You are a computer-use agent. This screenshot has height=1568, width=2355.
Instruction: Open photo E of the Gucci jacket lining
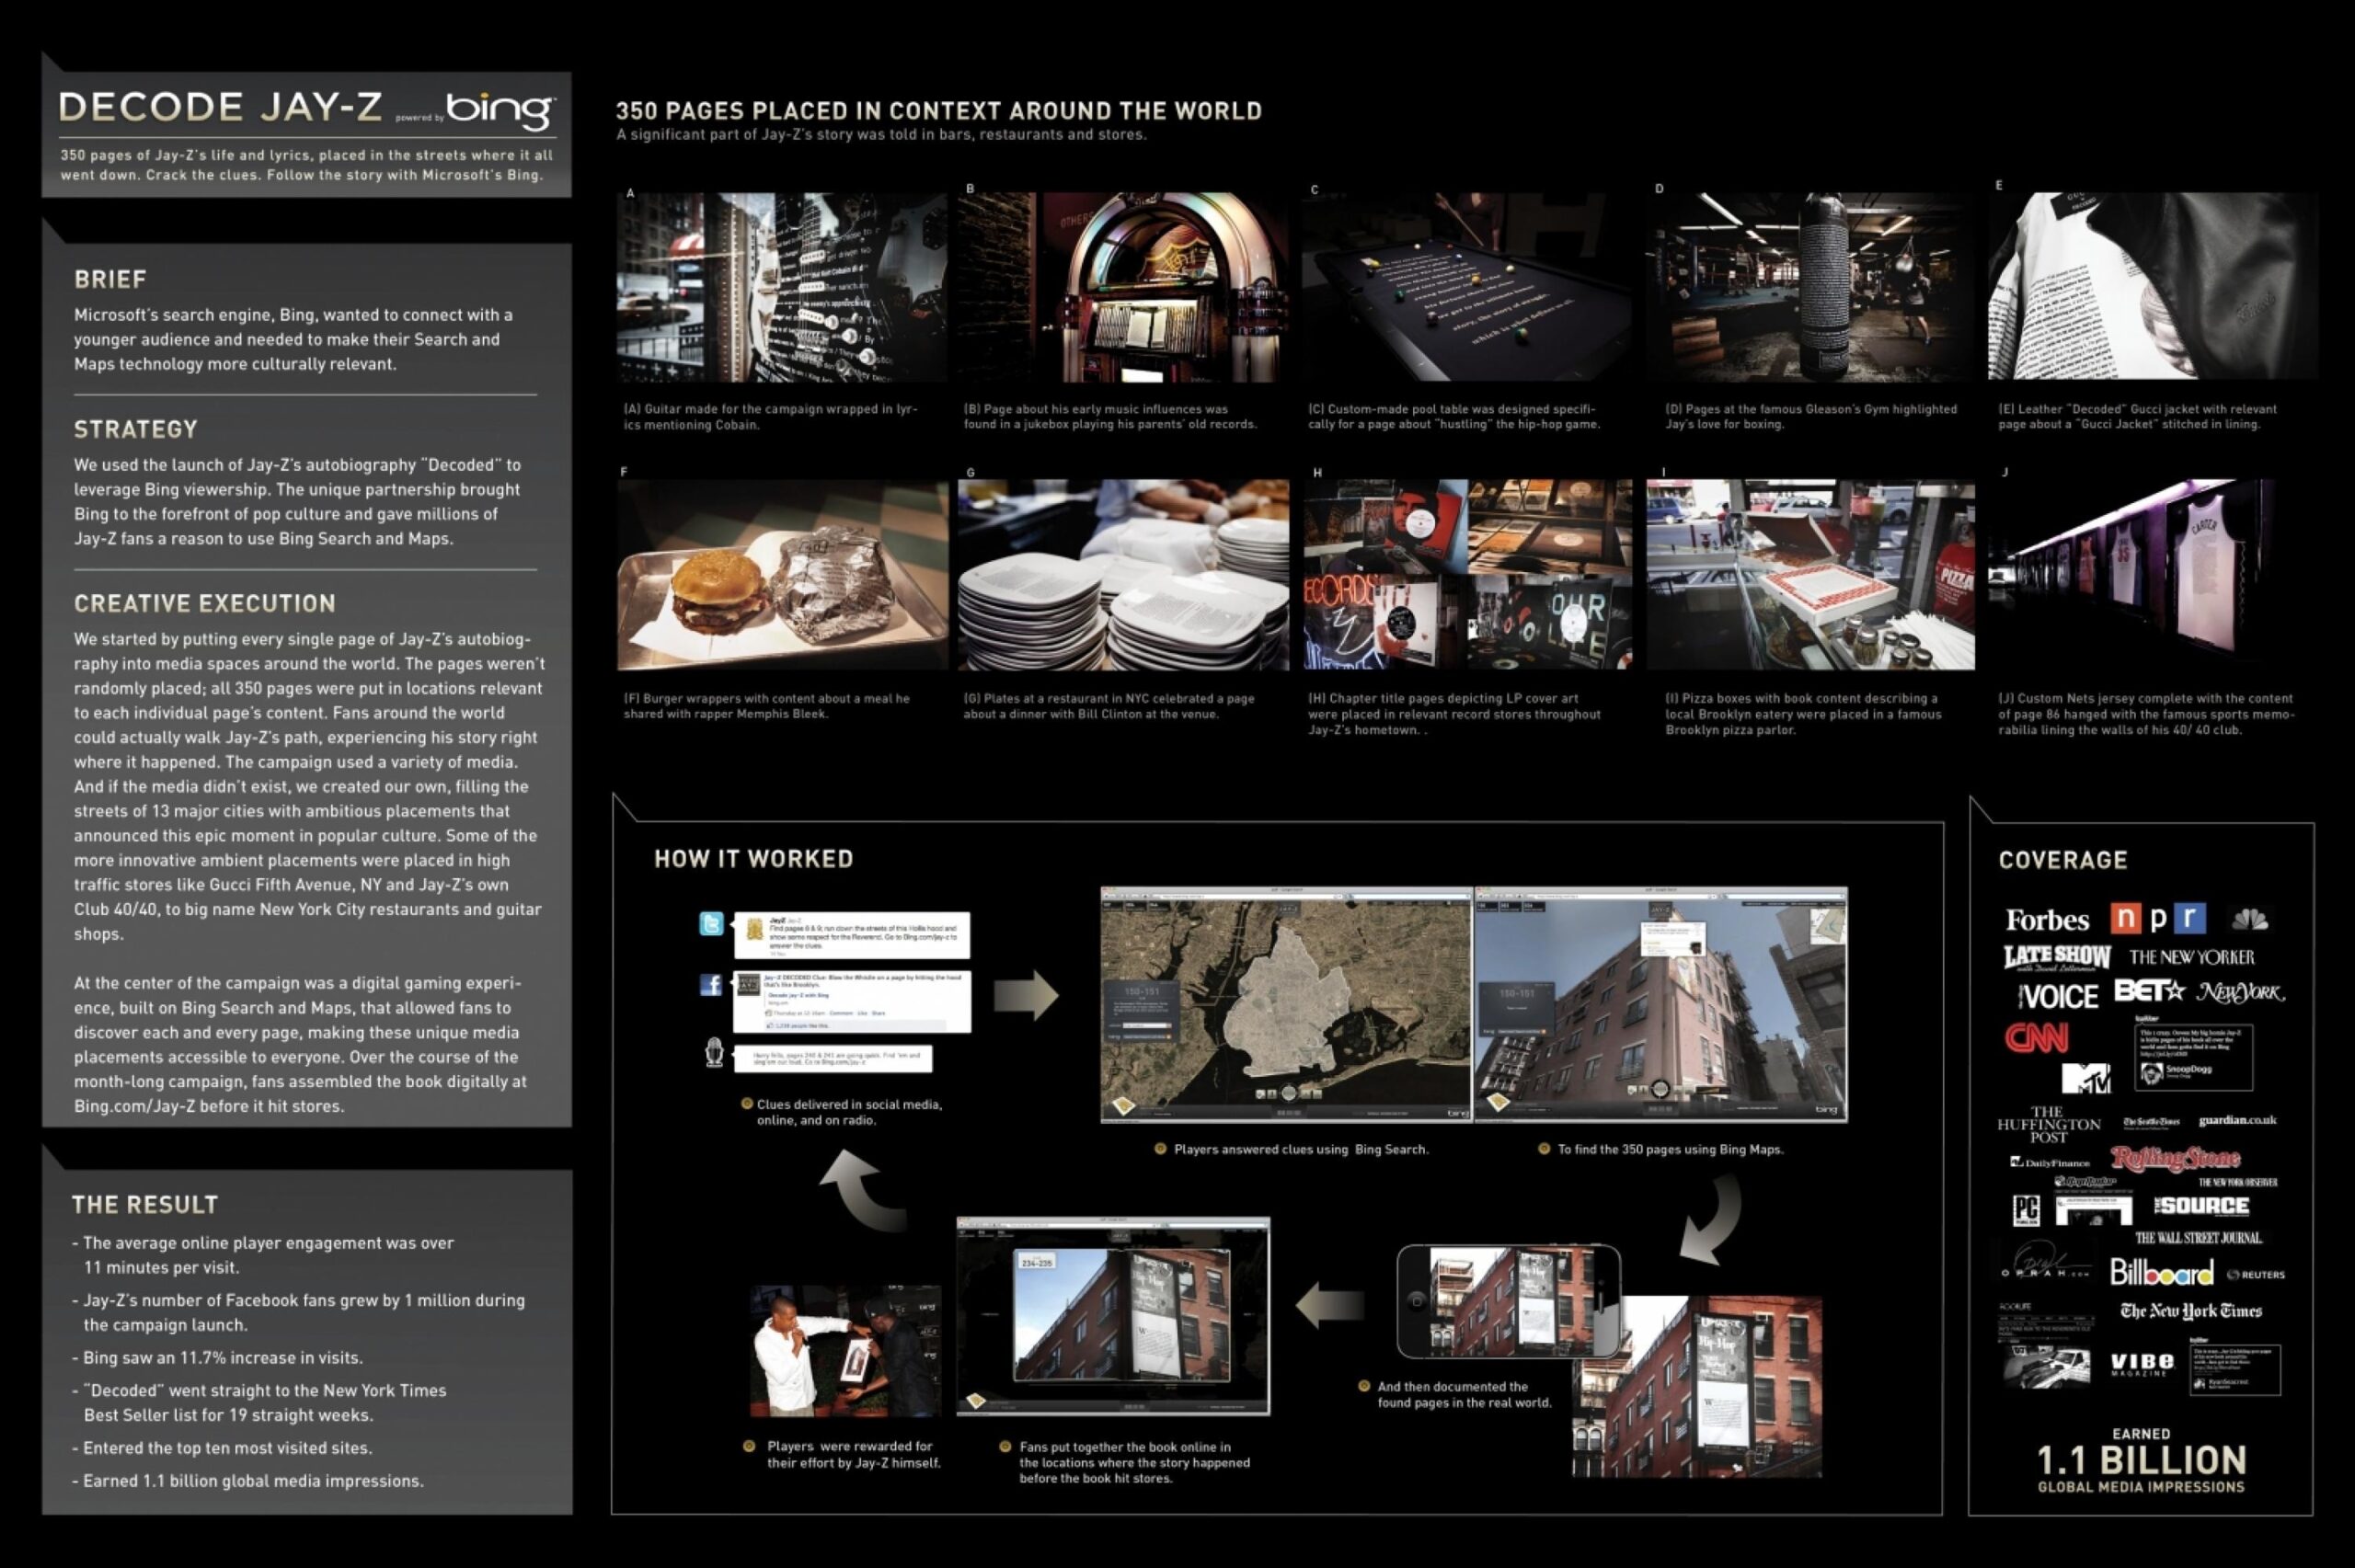[2152, 286]
